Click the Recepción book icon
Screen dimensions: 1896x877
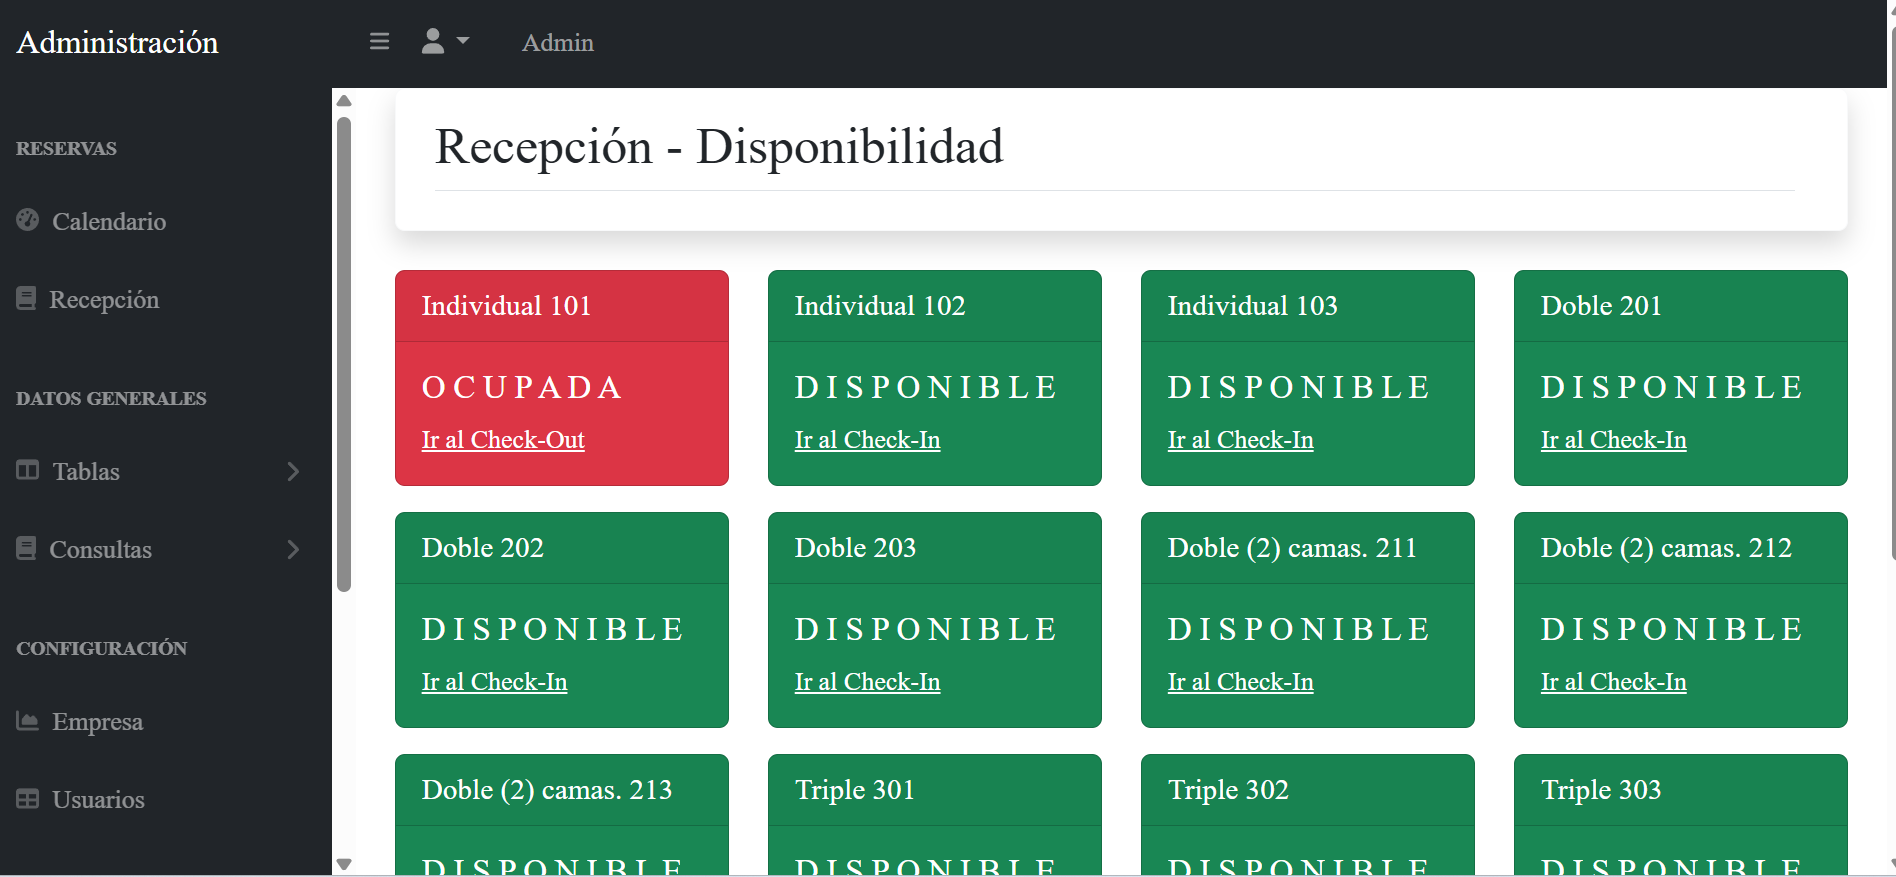[27, 298]
